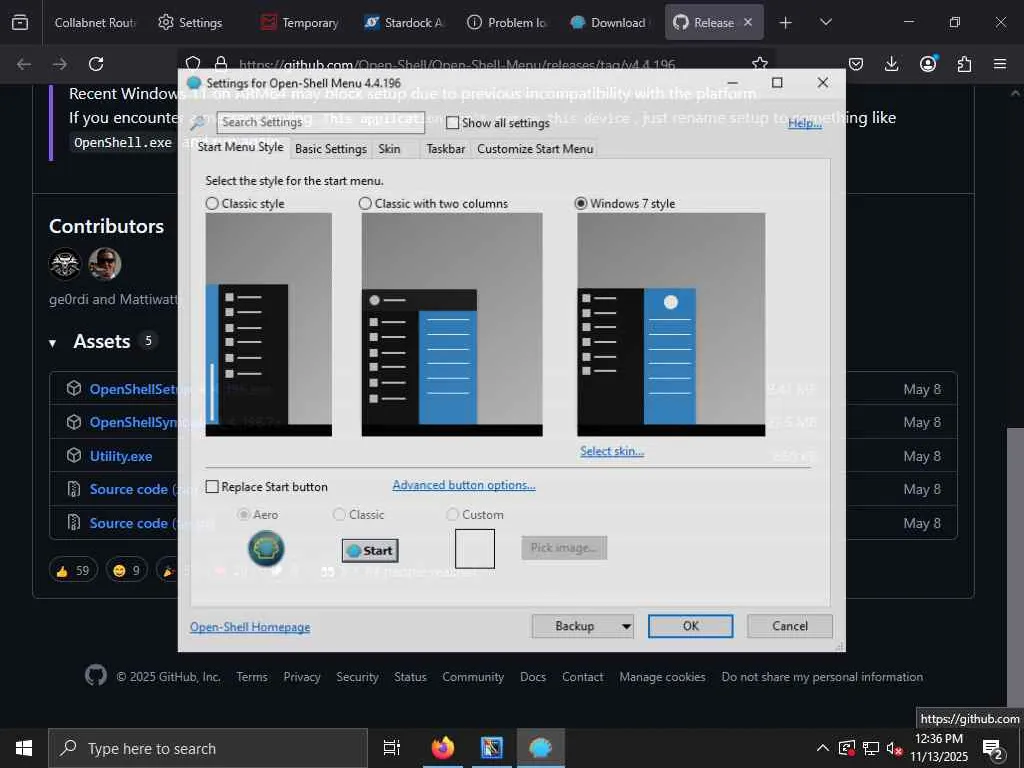Open the Customize Start Menu tab
Image resolution: width=1024 pixels, height=768 pixels.
pos(535,149)
